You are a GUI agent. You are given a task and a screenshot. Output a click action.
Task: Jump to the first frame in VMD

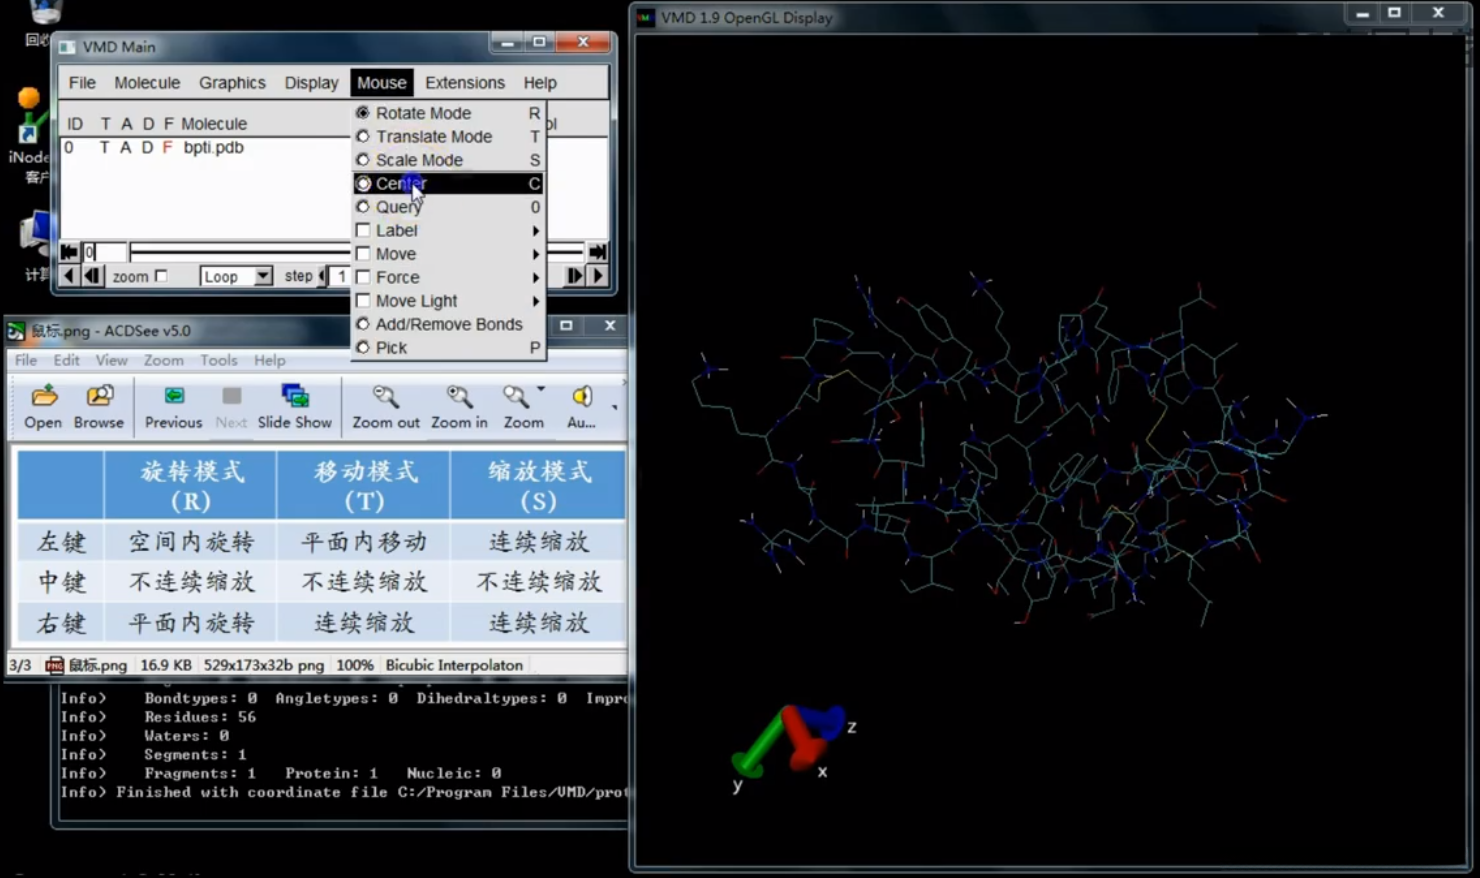point(69,252)
